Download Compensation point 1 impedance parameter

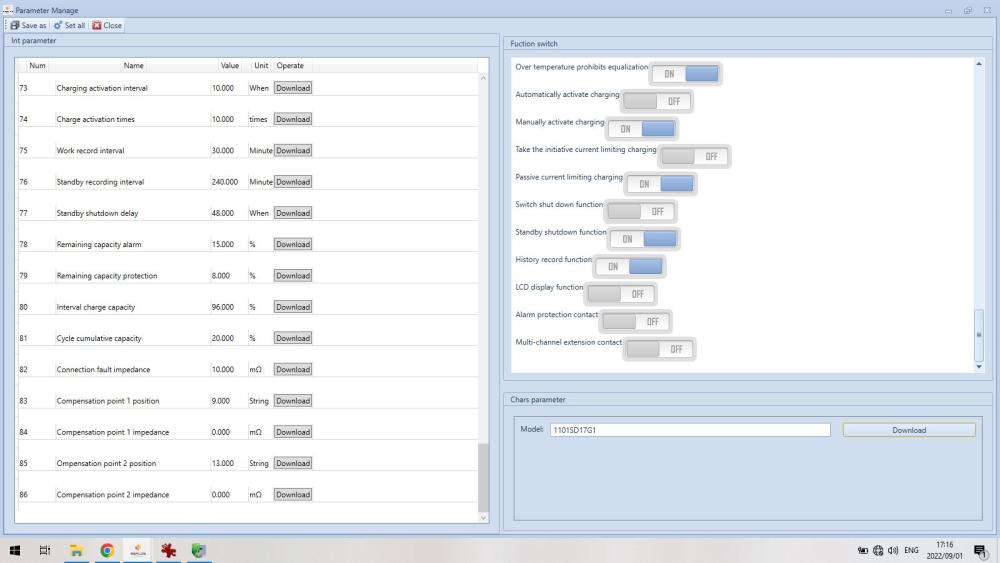[293, 432]
